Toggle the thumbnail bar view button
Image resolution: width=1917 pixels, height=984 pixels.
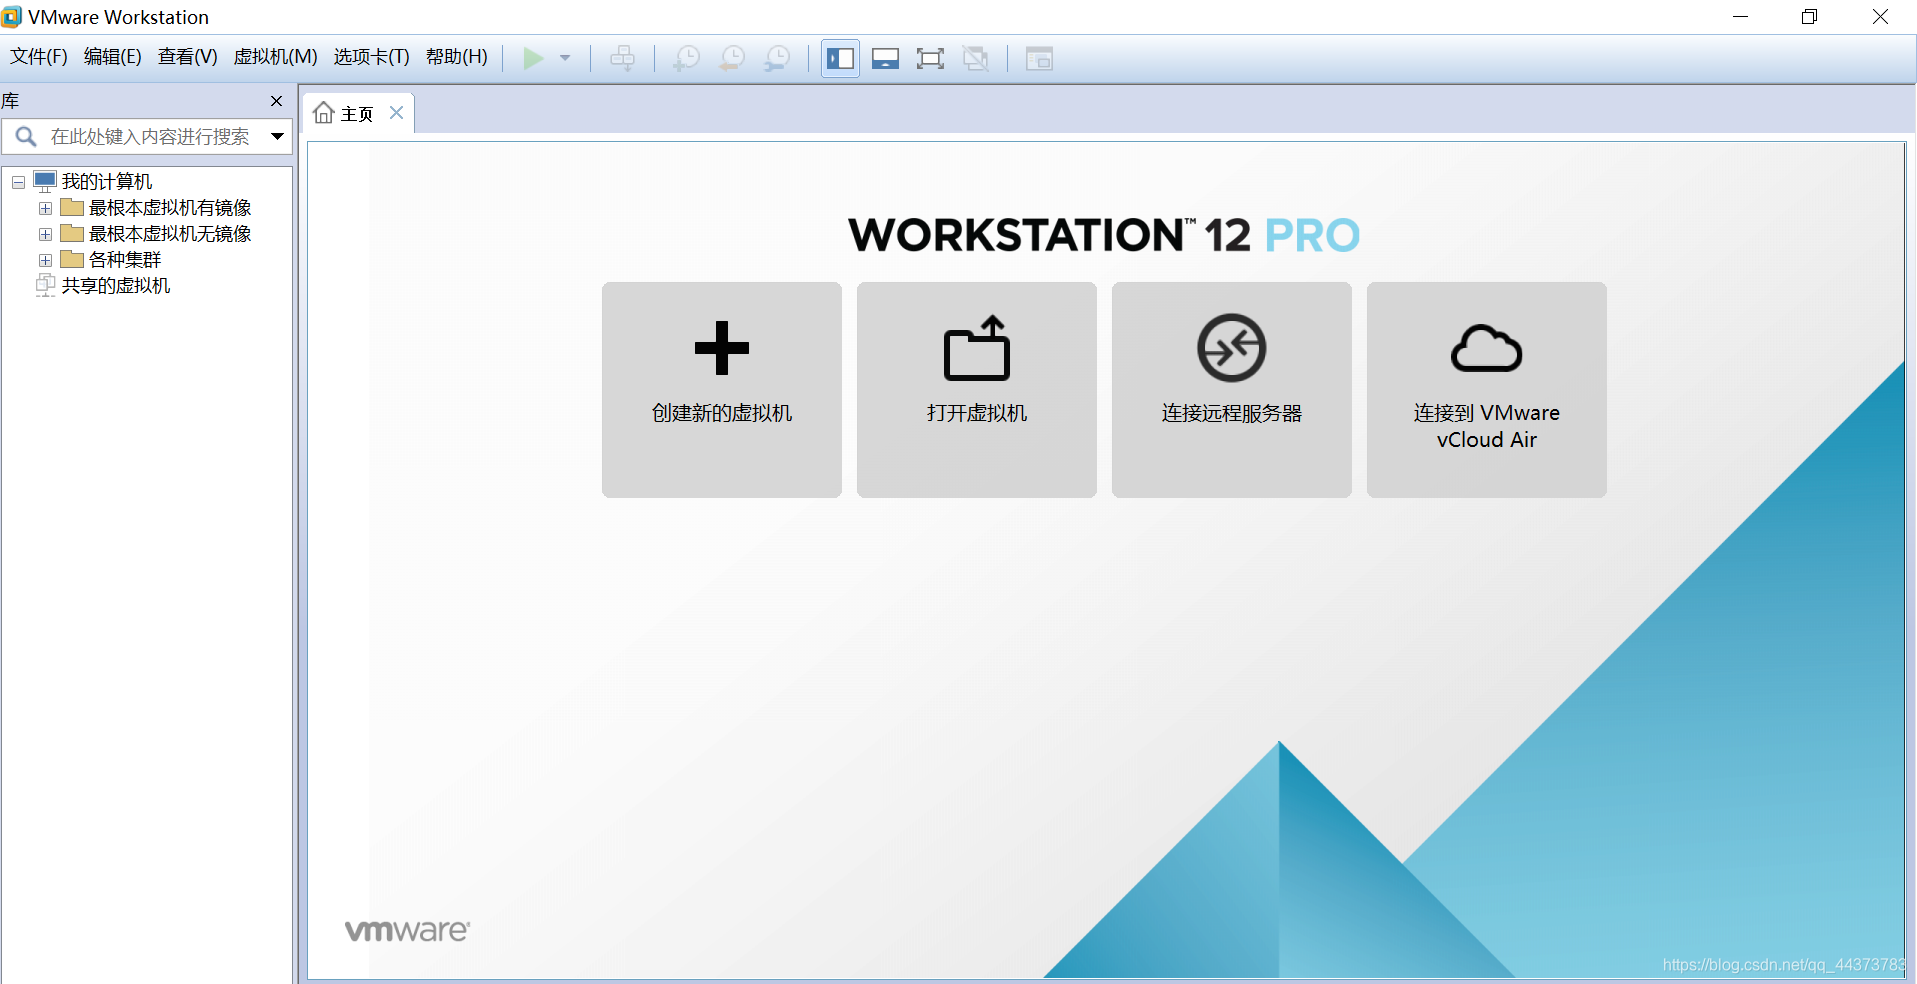pyautogui.click(x=885, y=58)
